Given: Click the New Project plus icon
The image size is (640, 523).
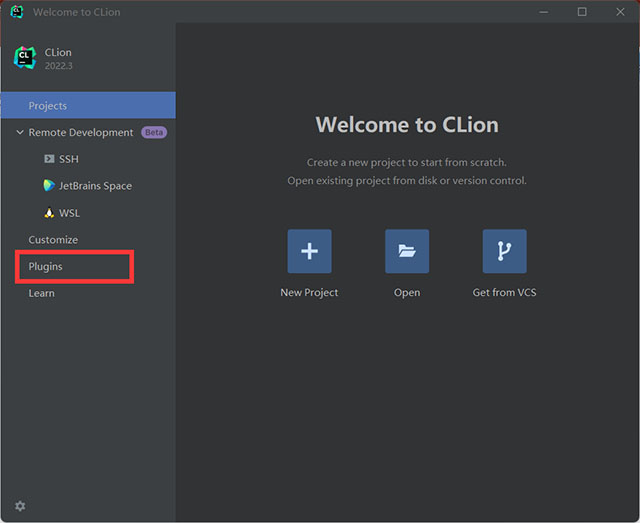Looking at the screenshot, I should pyautogui.click(x=309, y=251).
